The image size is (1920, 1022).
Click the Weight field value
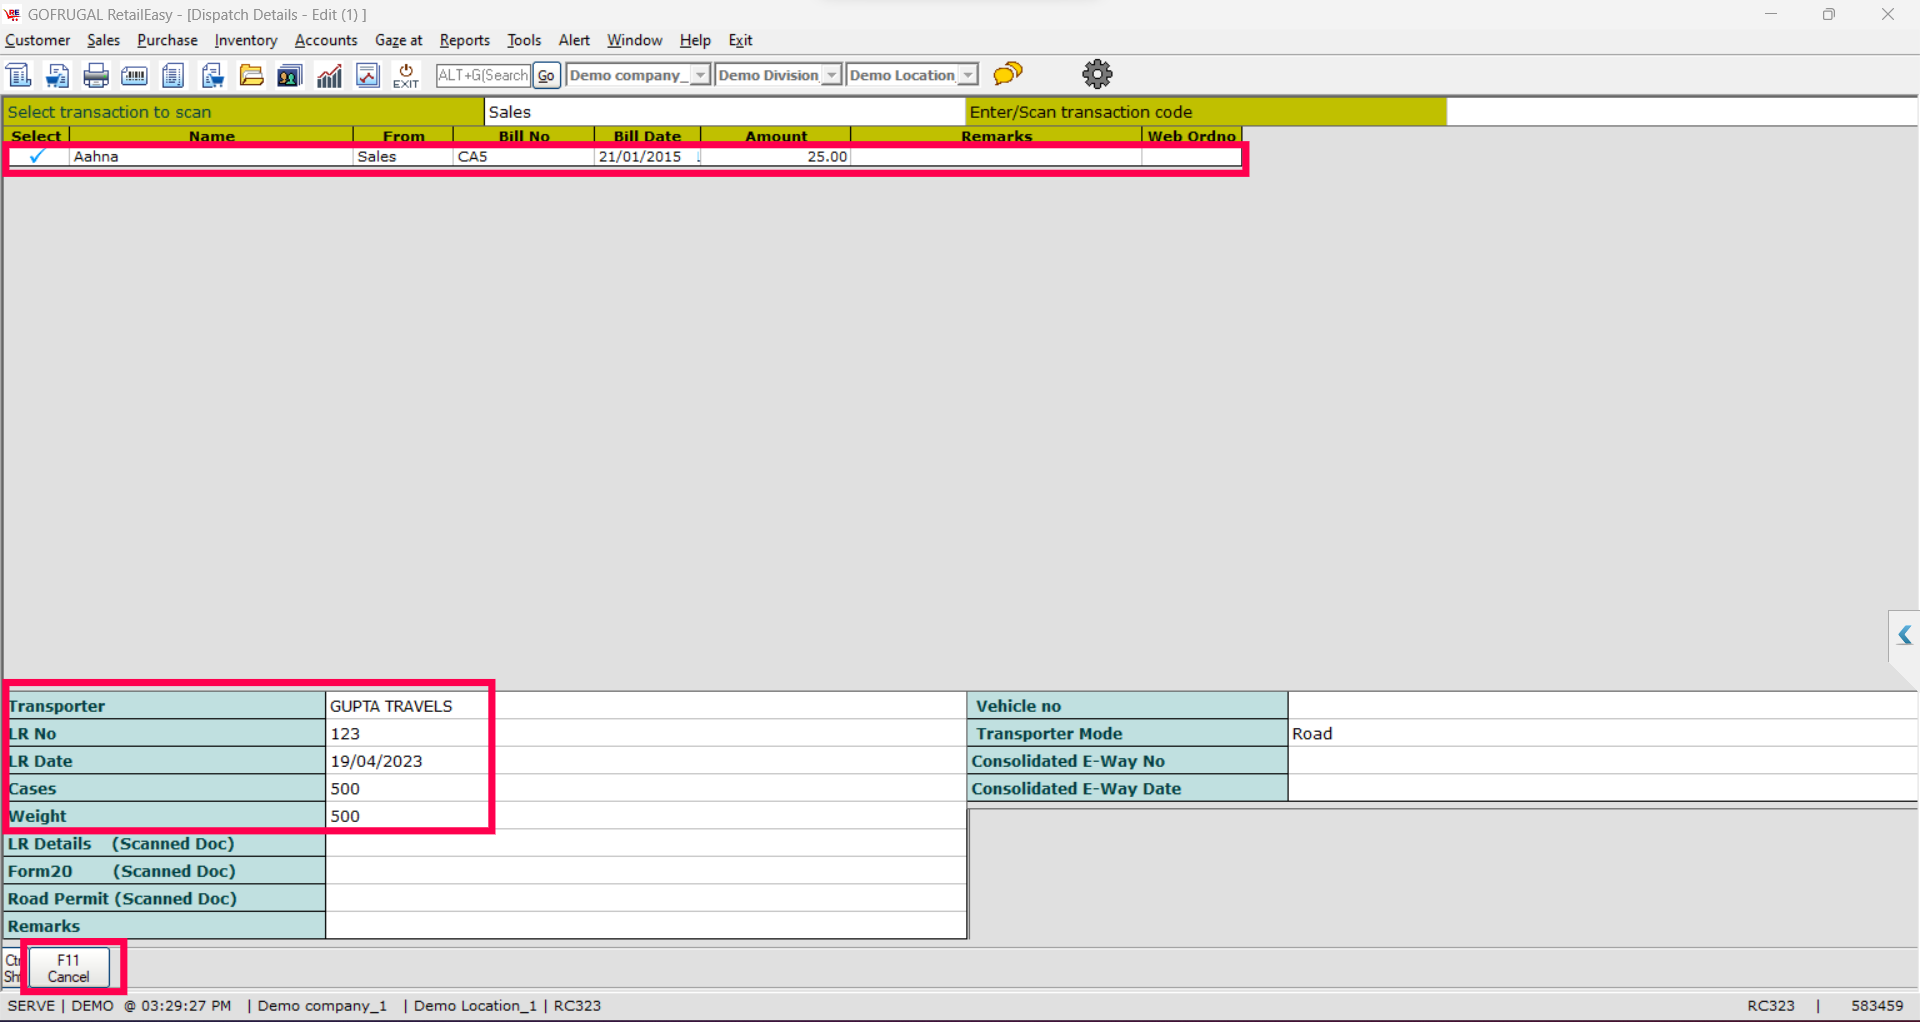point(646,816)
